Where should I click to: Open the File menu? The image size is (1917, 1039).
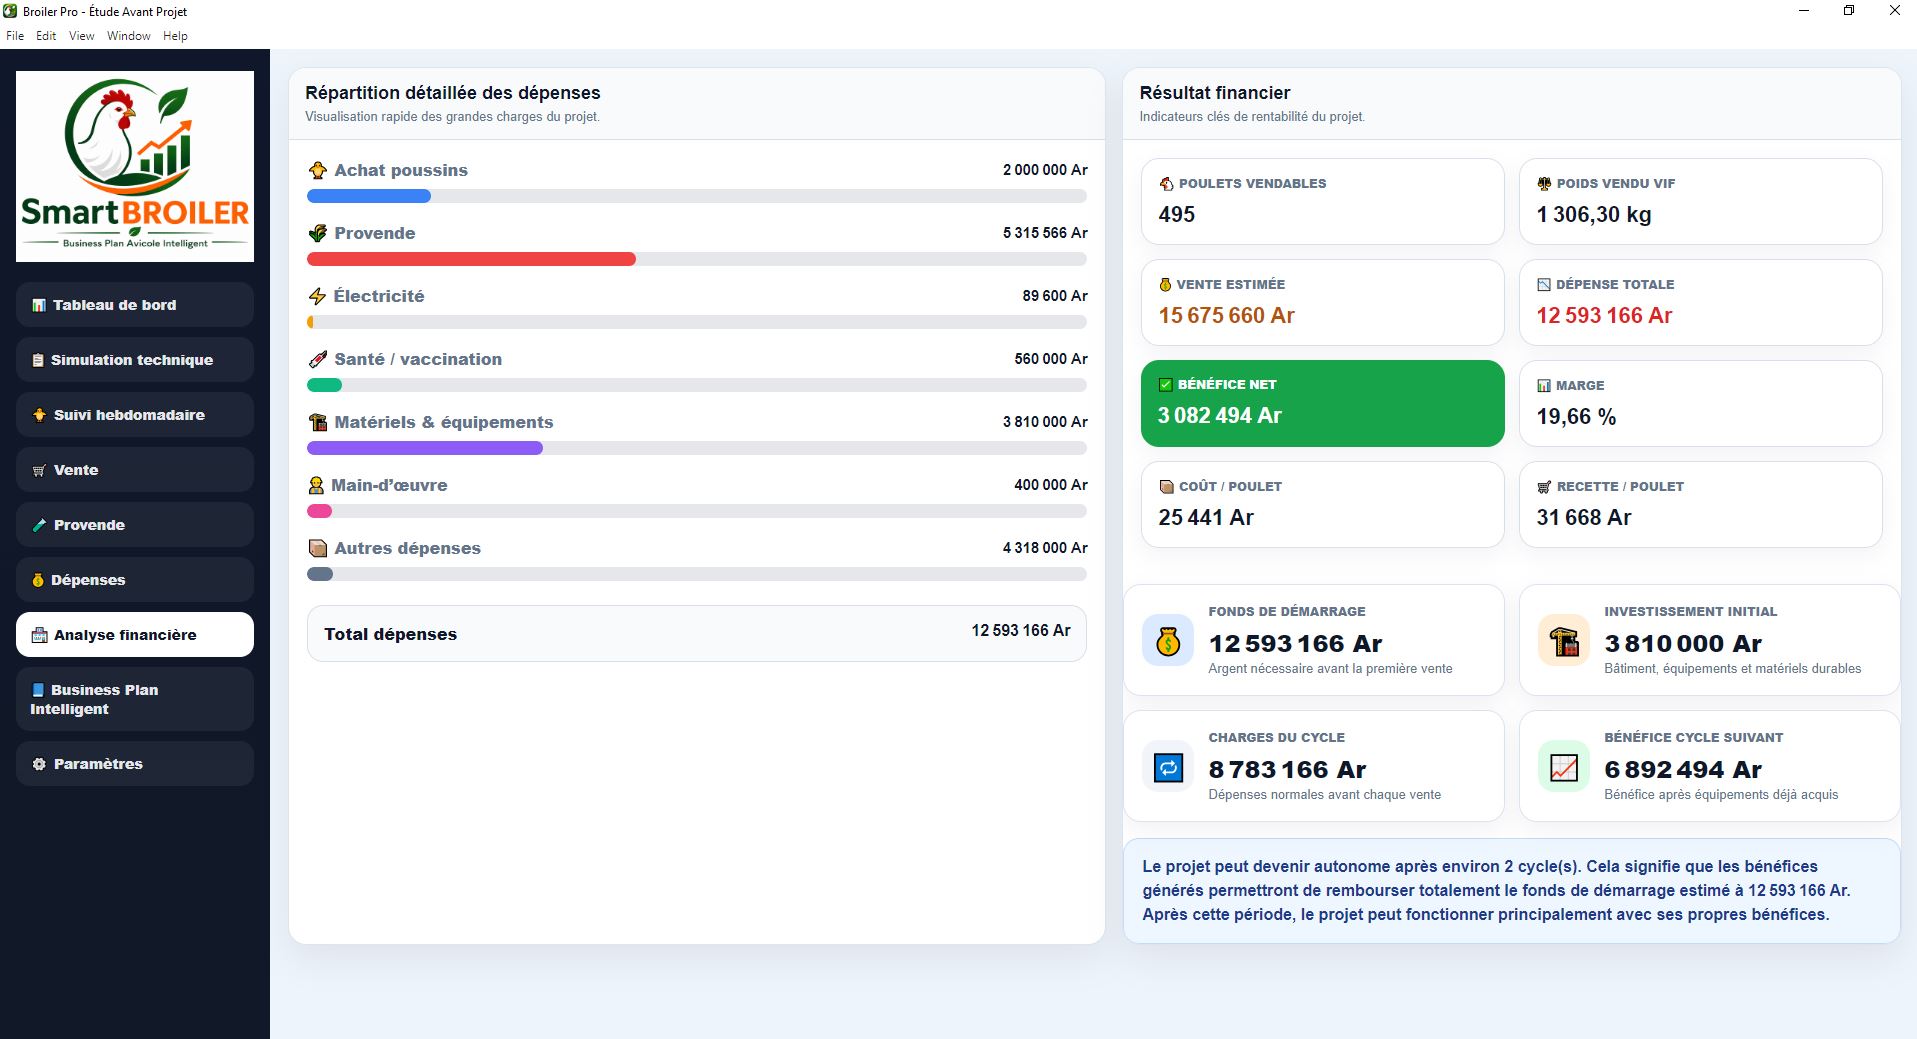pos(15,36)
